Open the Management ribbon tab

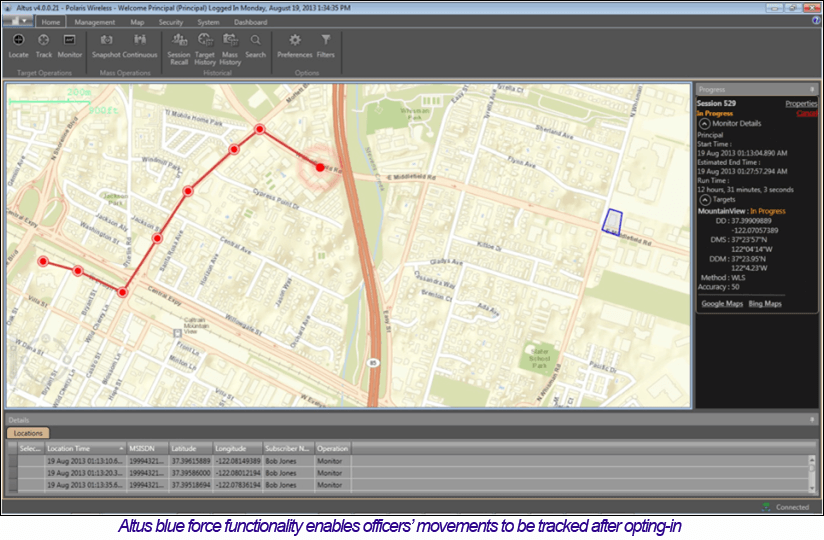tap(95, 22)
